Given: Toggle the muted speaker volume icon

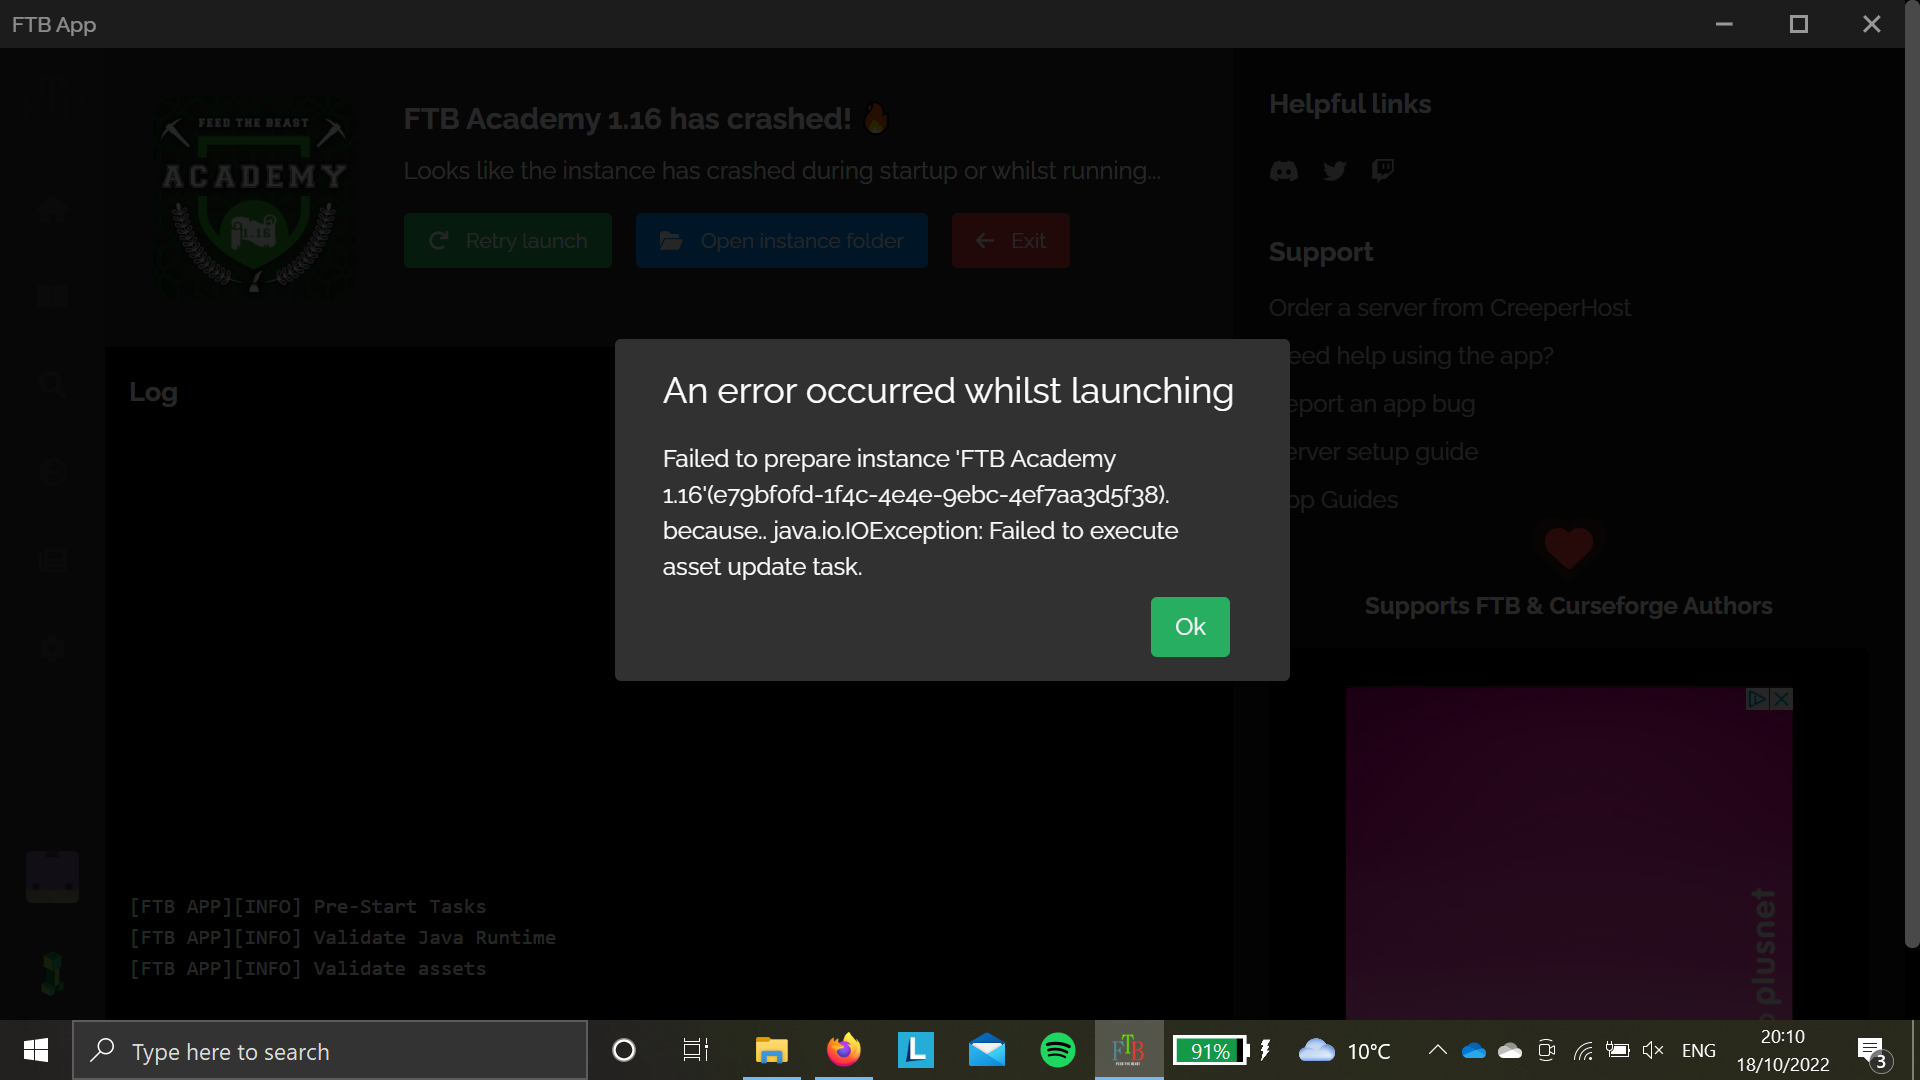Looking at the screenshot, I should 1653,1050.
